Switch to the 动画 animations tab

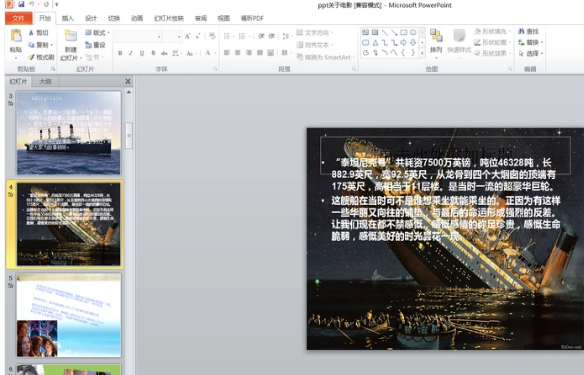pyautogui.click(x=137, y=18)
